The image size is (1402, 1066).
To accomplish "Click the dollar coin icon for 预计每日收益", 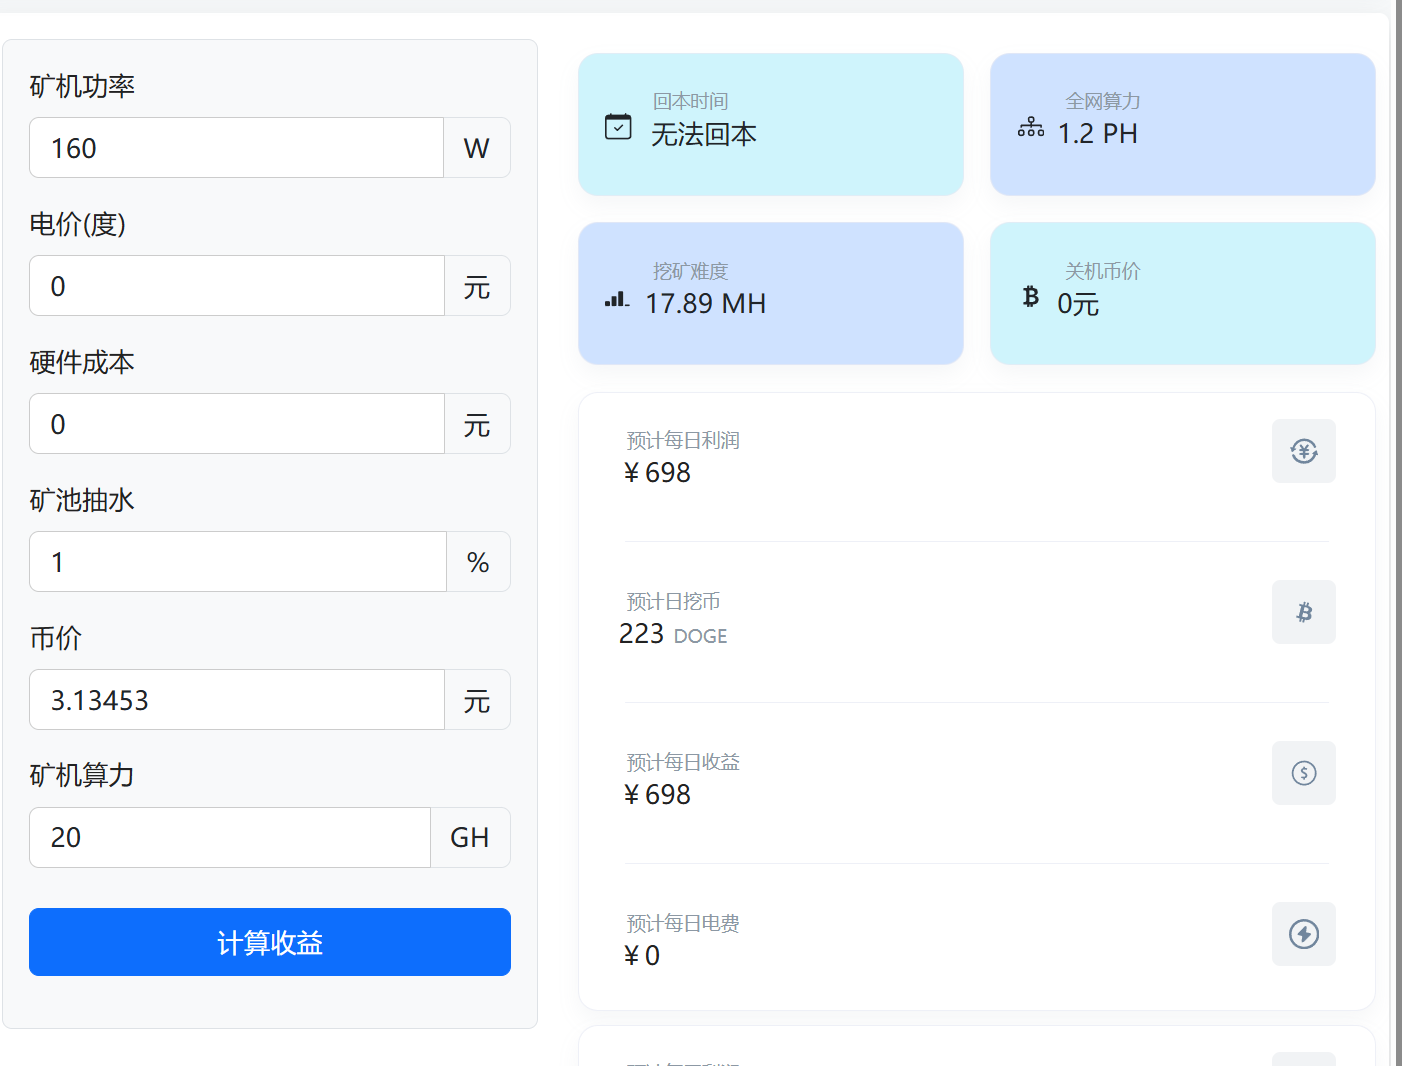I will click(1303, 773).
